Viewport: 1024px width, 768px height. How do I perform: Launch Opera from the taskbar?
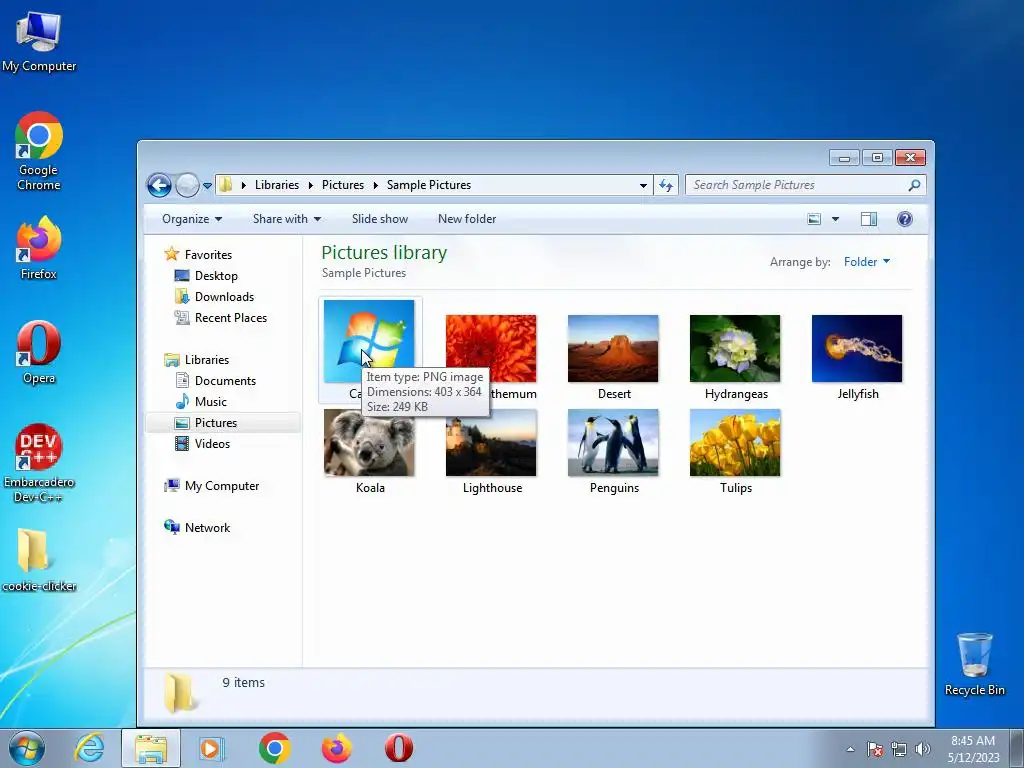(x=398, y=748)
